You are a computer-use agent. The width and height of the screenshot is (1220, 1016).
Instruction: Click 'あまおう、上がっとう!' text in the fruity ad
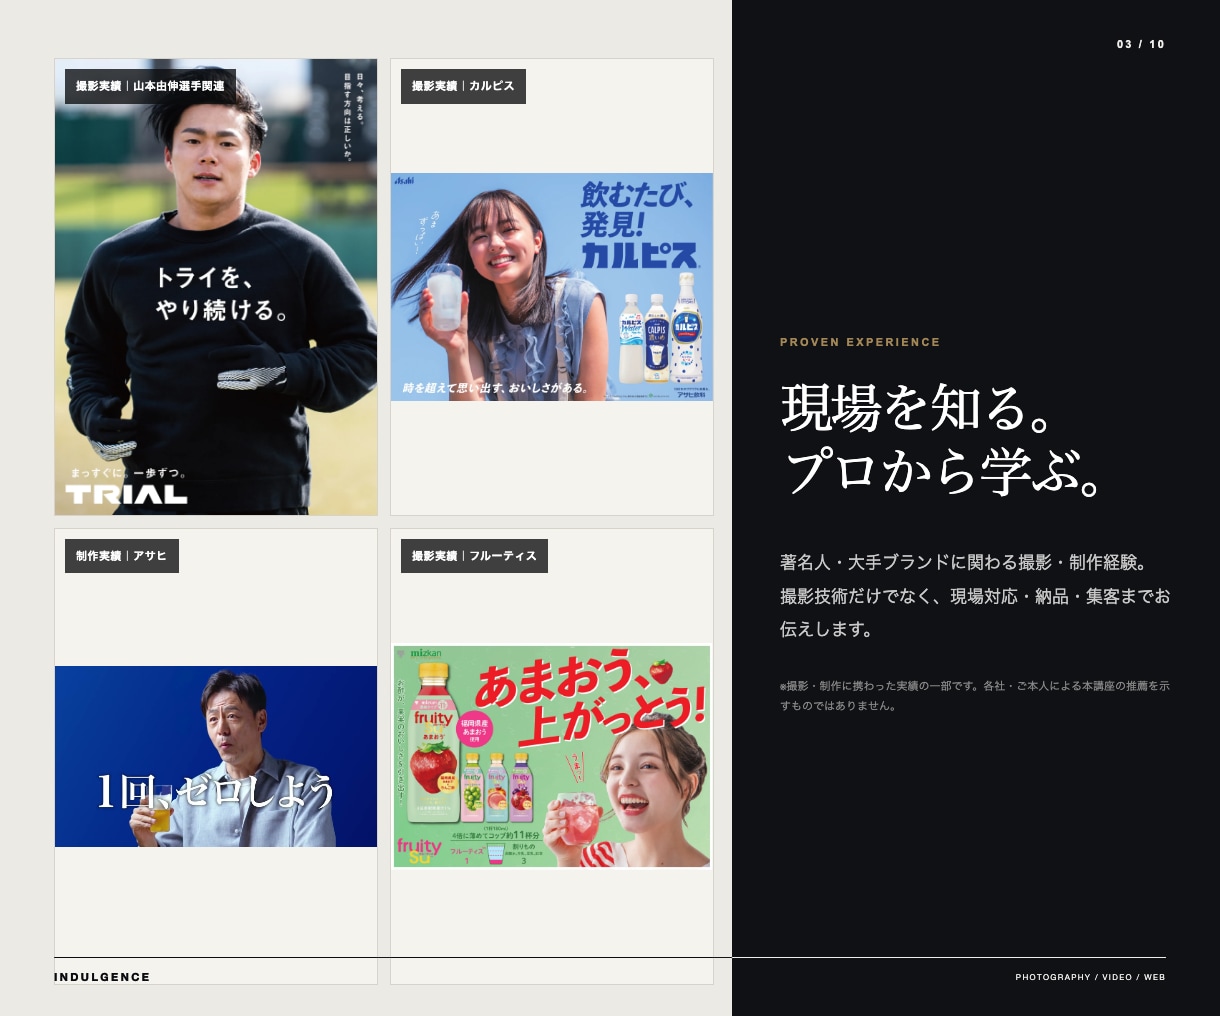pyautogui.click(x=590, y=700)
